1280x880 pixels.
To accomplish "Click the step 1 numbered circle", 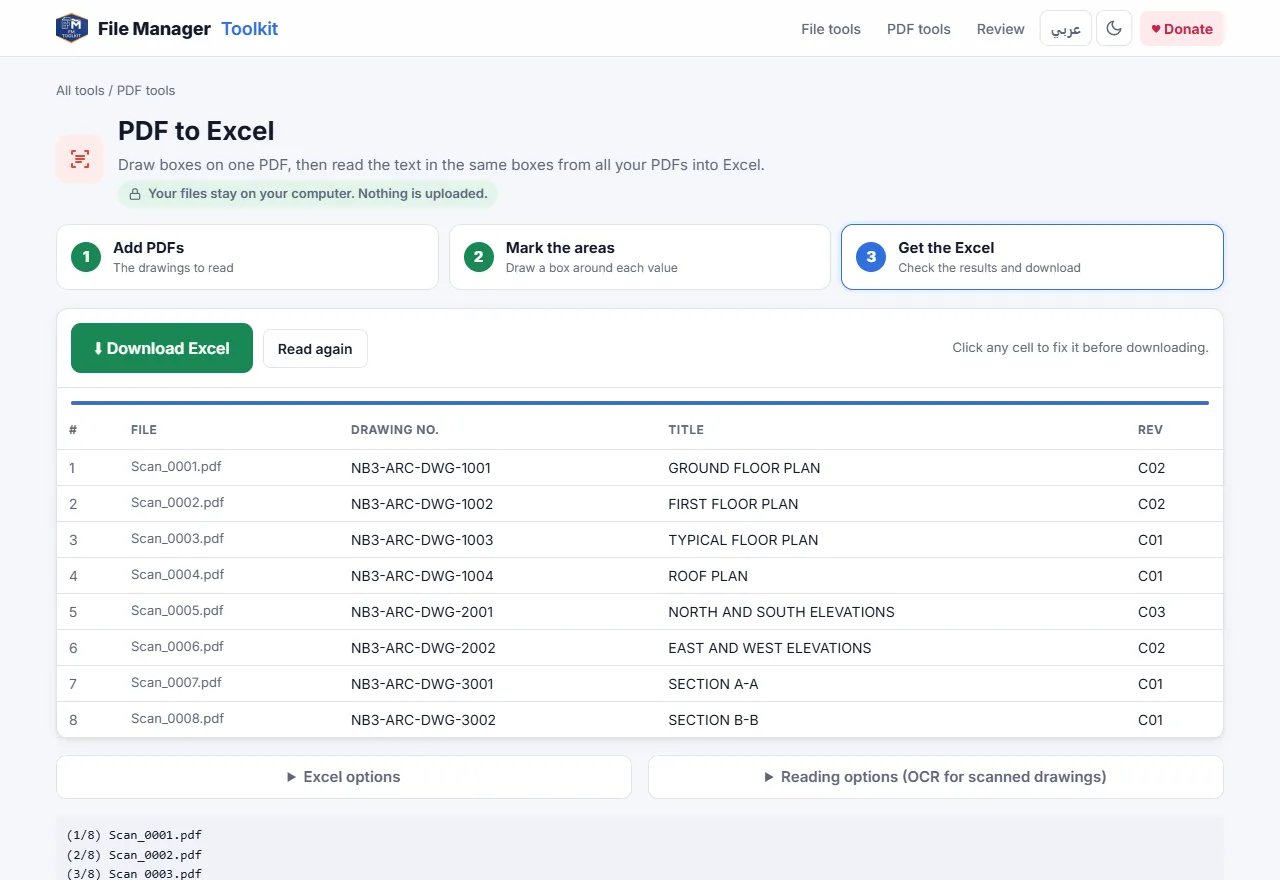I will pyautogui.click(x=86, y=257).
